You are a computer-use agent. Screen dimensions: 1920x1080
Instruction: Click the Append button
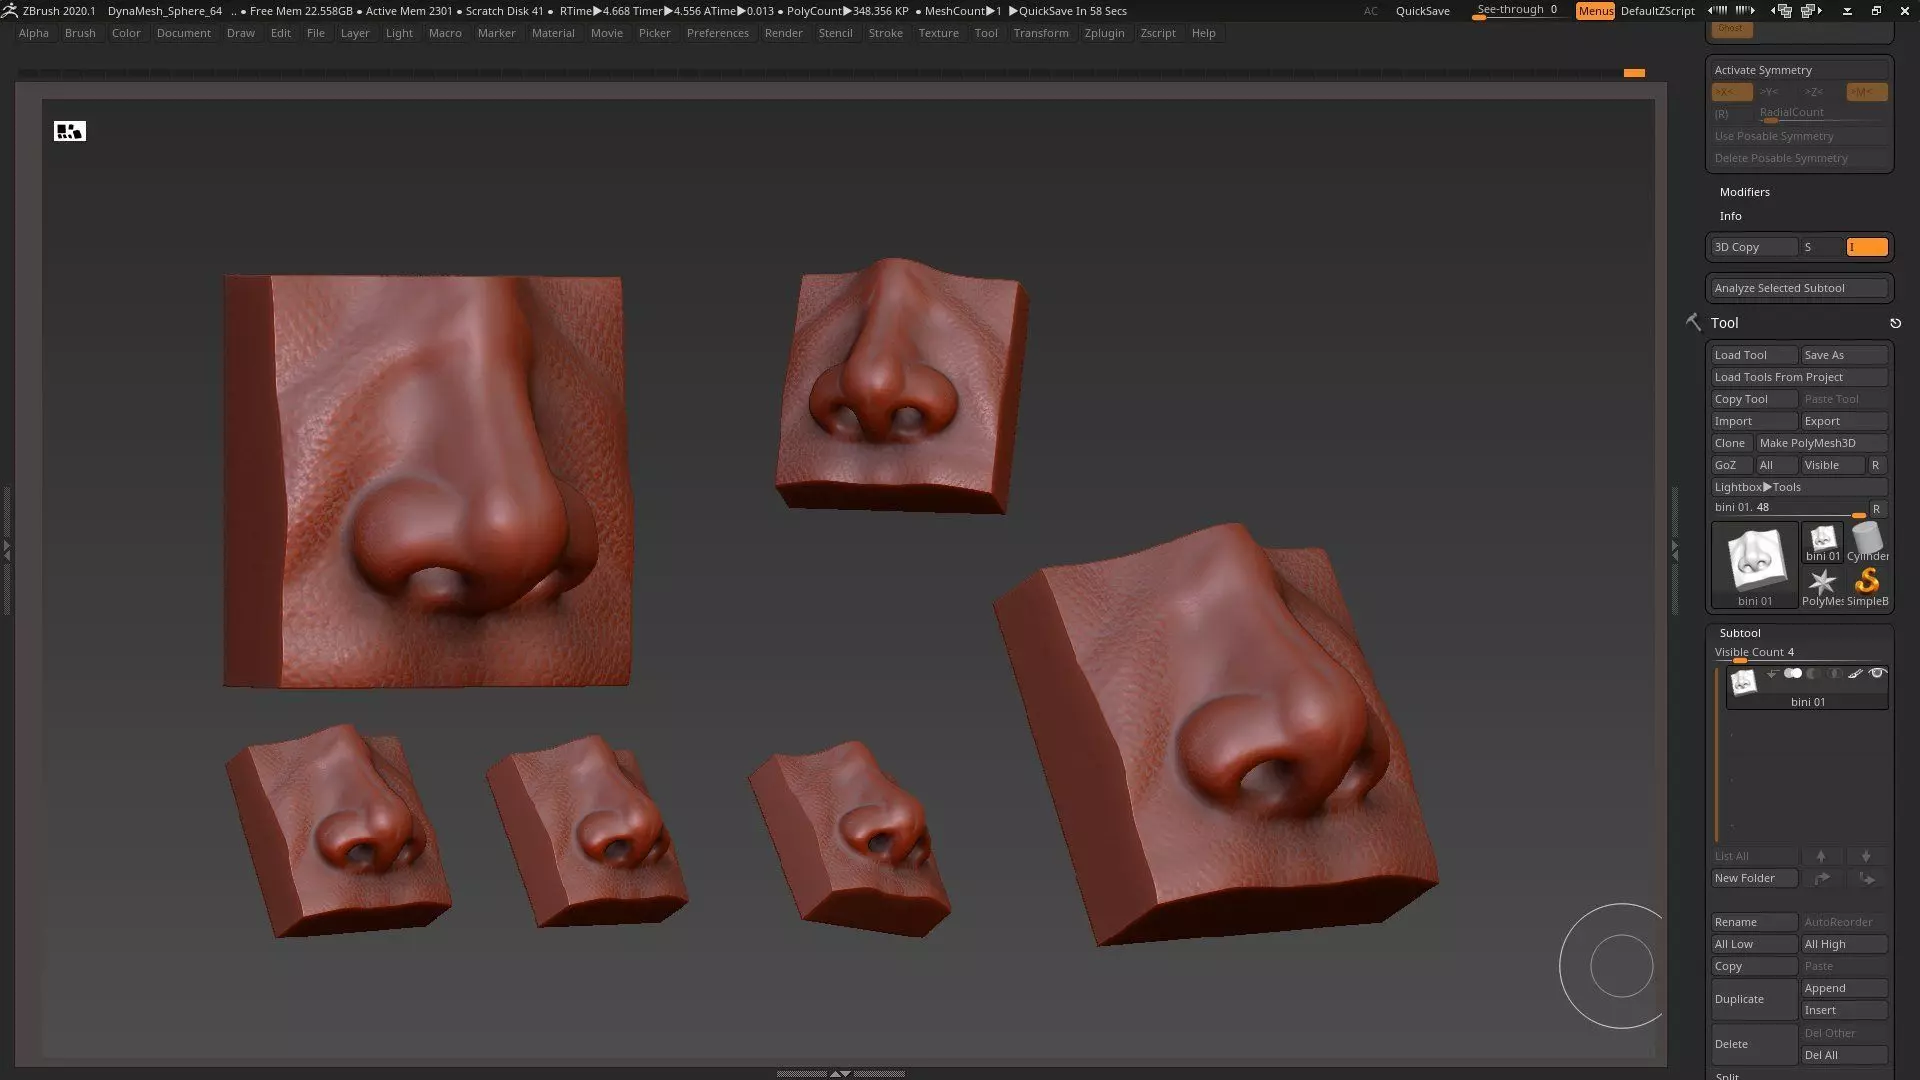point(1844,988)
